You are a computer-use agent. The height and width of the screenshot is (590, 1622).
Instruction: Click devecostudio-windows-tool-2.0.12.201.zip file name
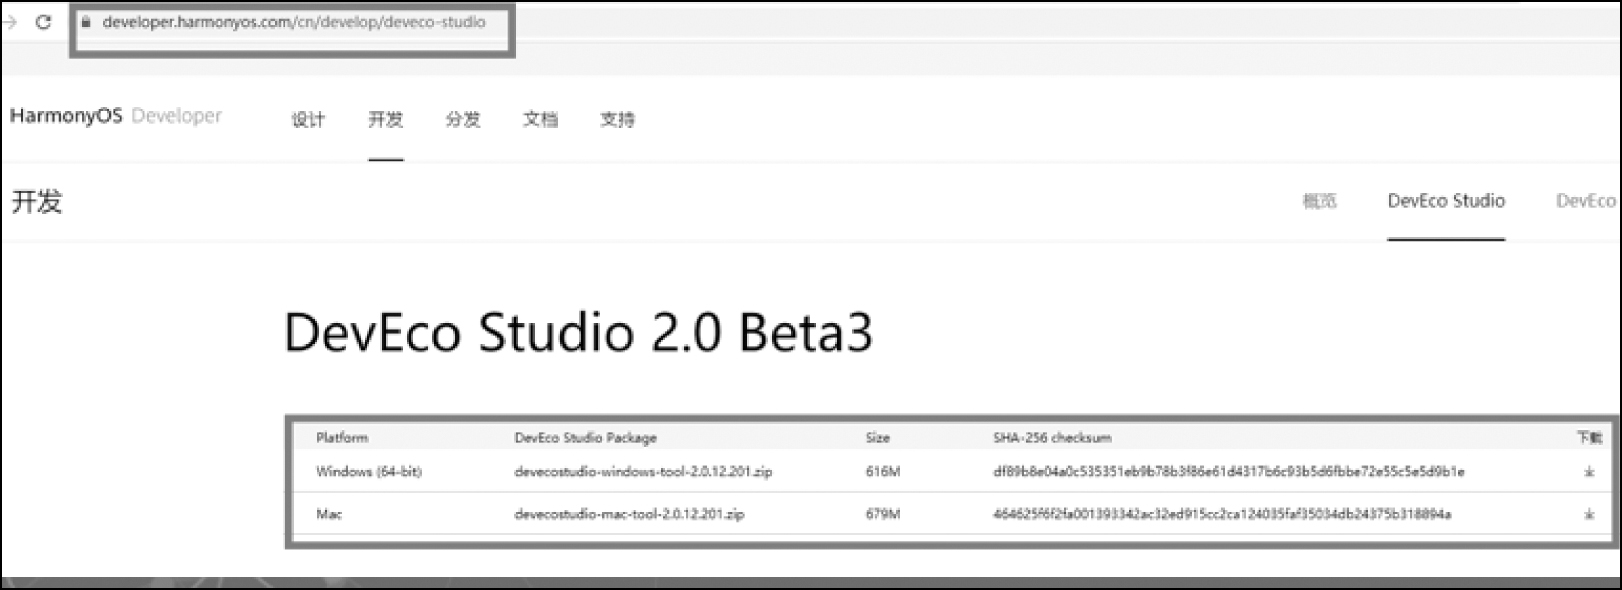(x=643, y=472)
